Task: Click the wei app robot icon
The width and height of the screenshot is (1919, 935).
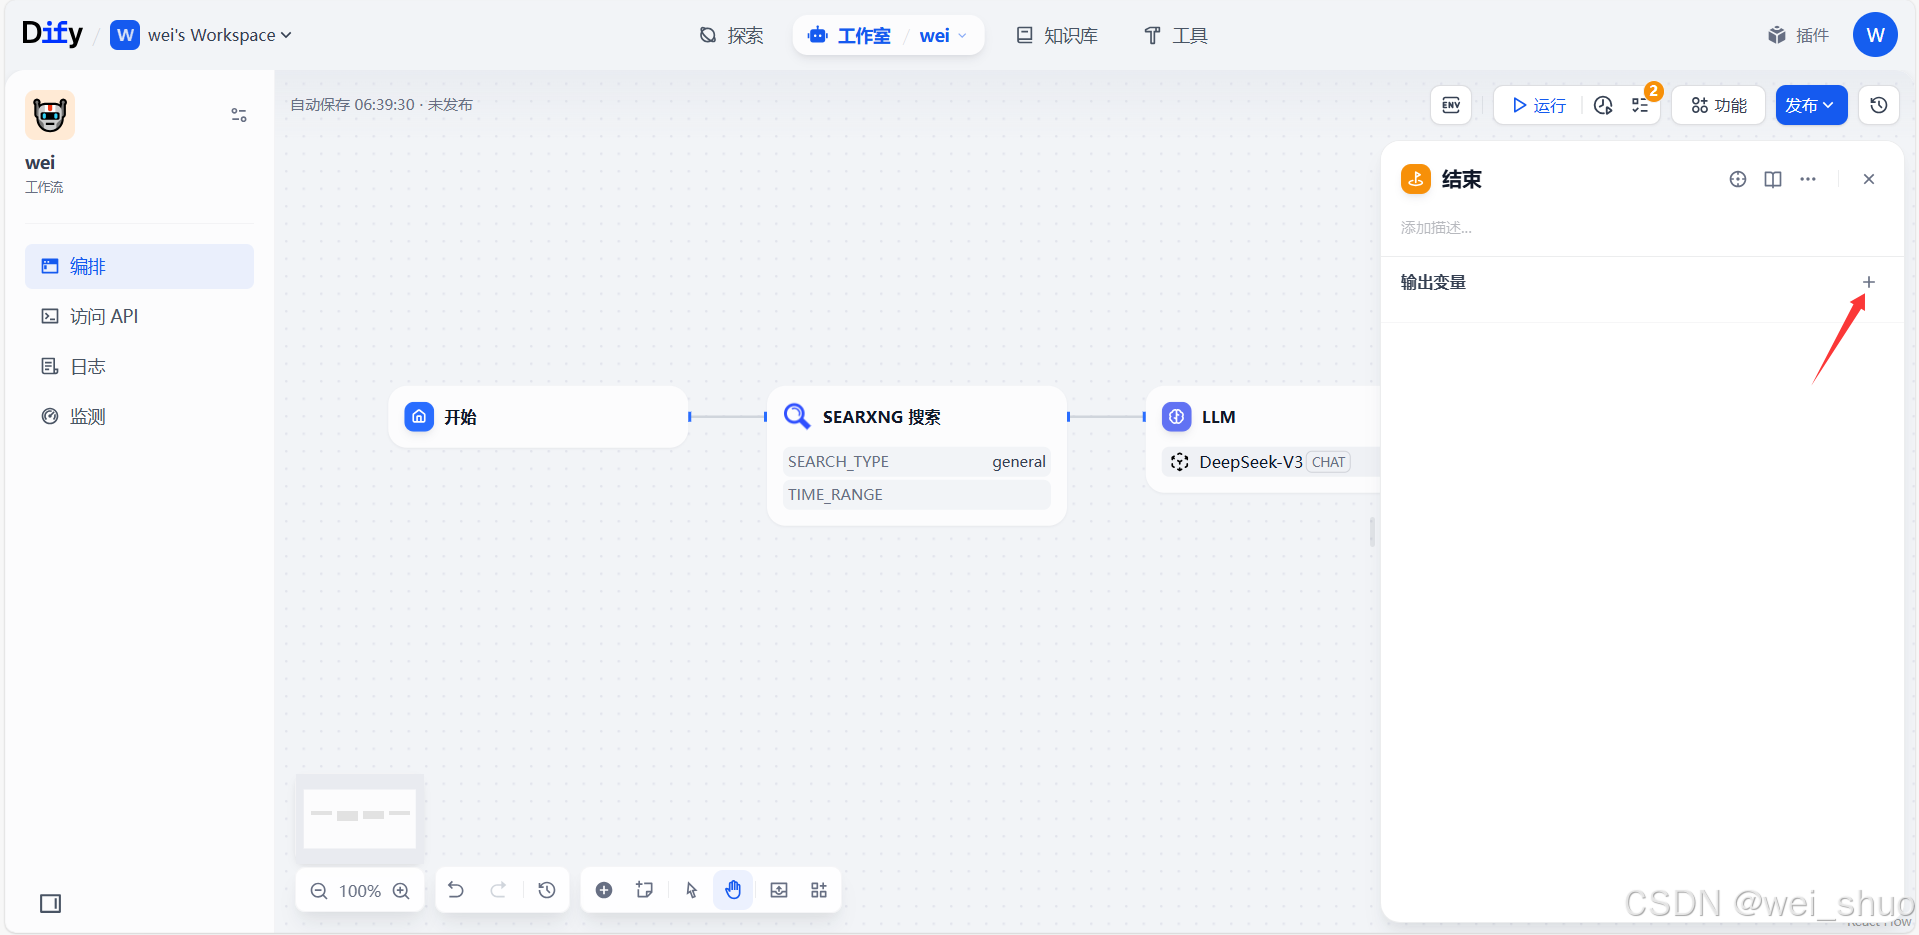Action: pos(50,115)
